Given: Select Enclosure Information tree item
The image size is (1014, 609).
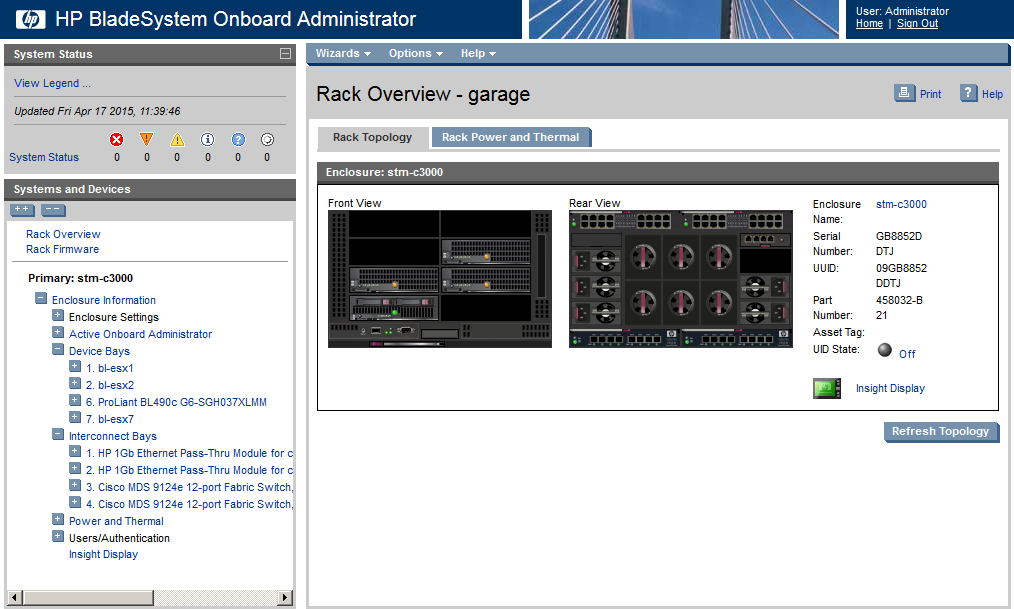Looking at the screenshot, I should pos(104,300).
